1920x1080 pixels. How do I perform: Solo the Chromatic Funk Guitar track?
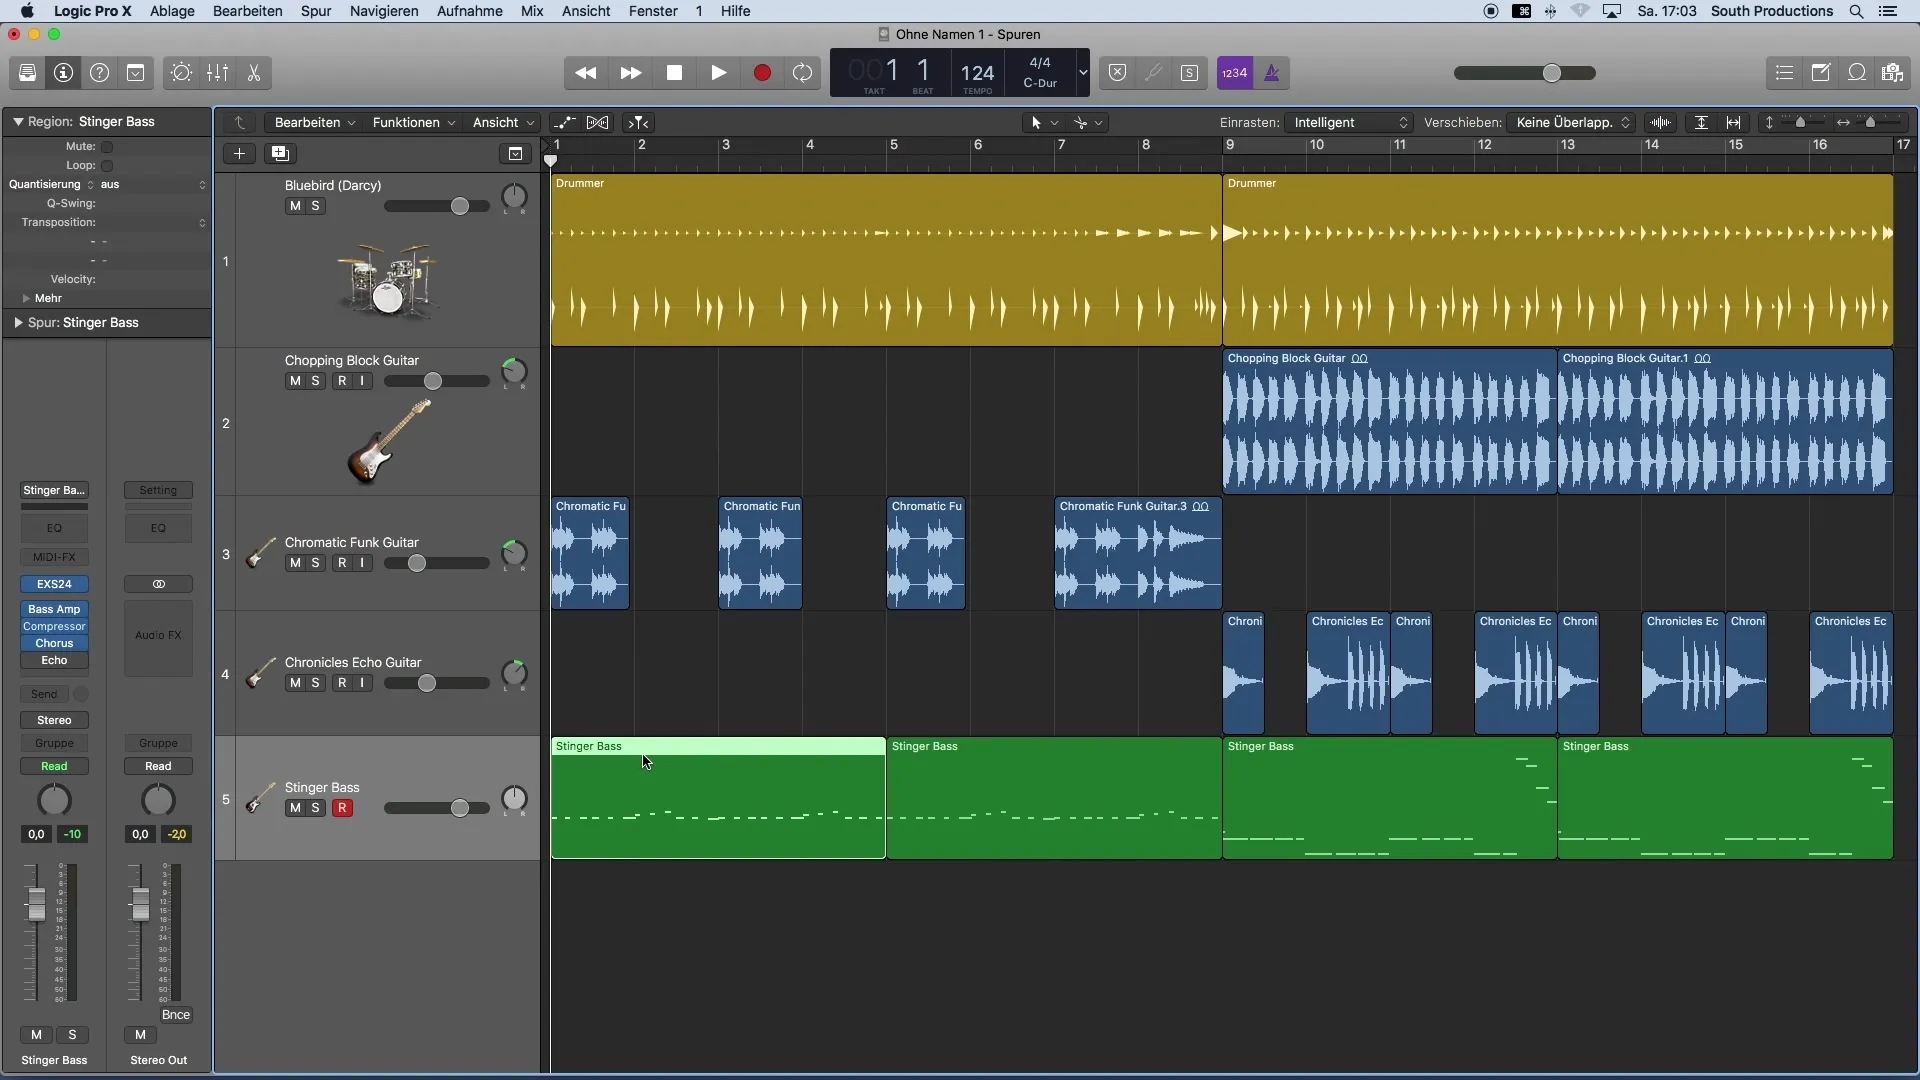click(x=314, y=562)
